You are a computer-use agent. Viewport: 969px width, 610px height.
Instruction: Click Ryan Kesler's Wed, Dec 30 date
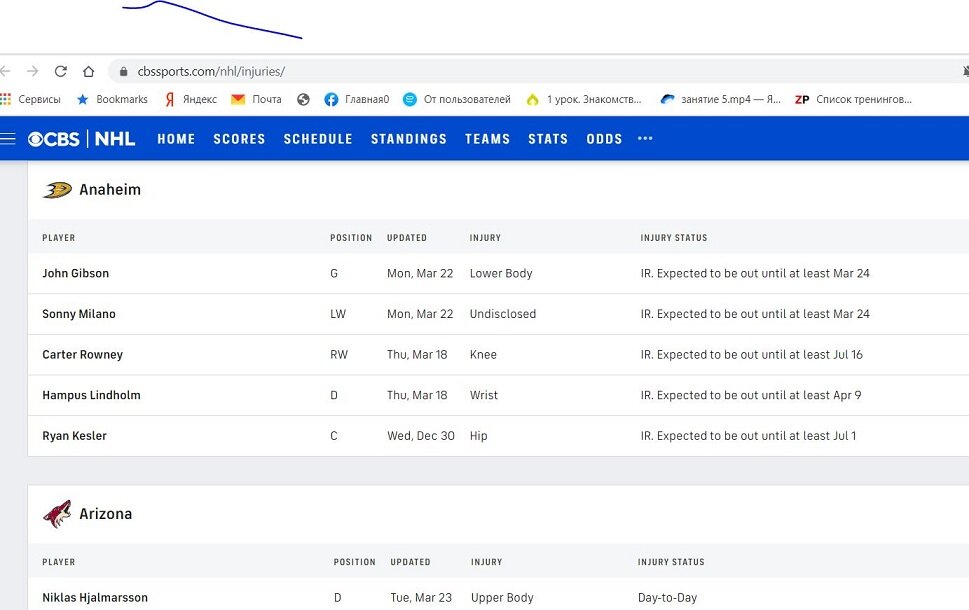click(421, 436)
